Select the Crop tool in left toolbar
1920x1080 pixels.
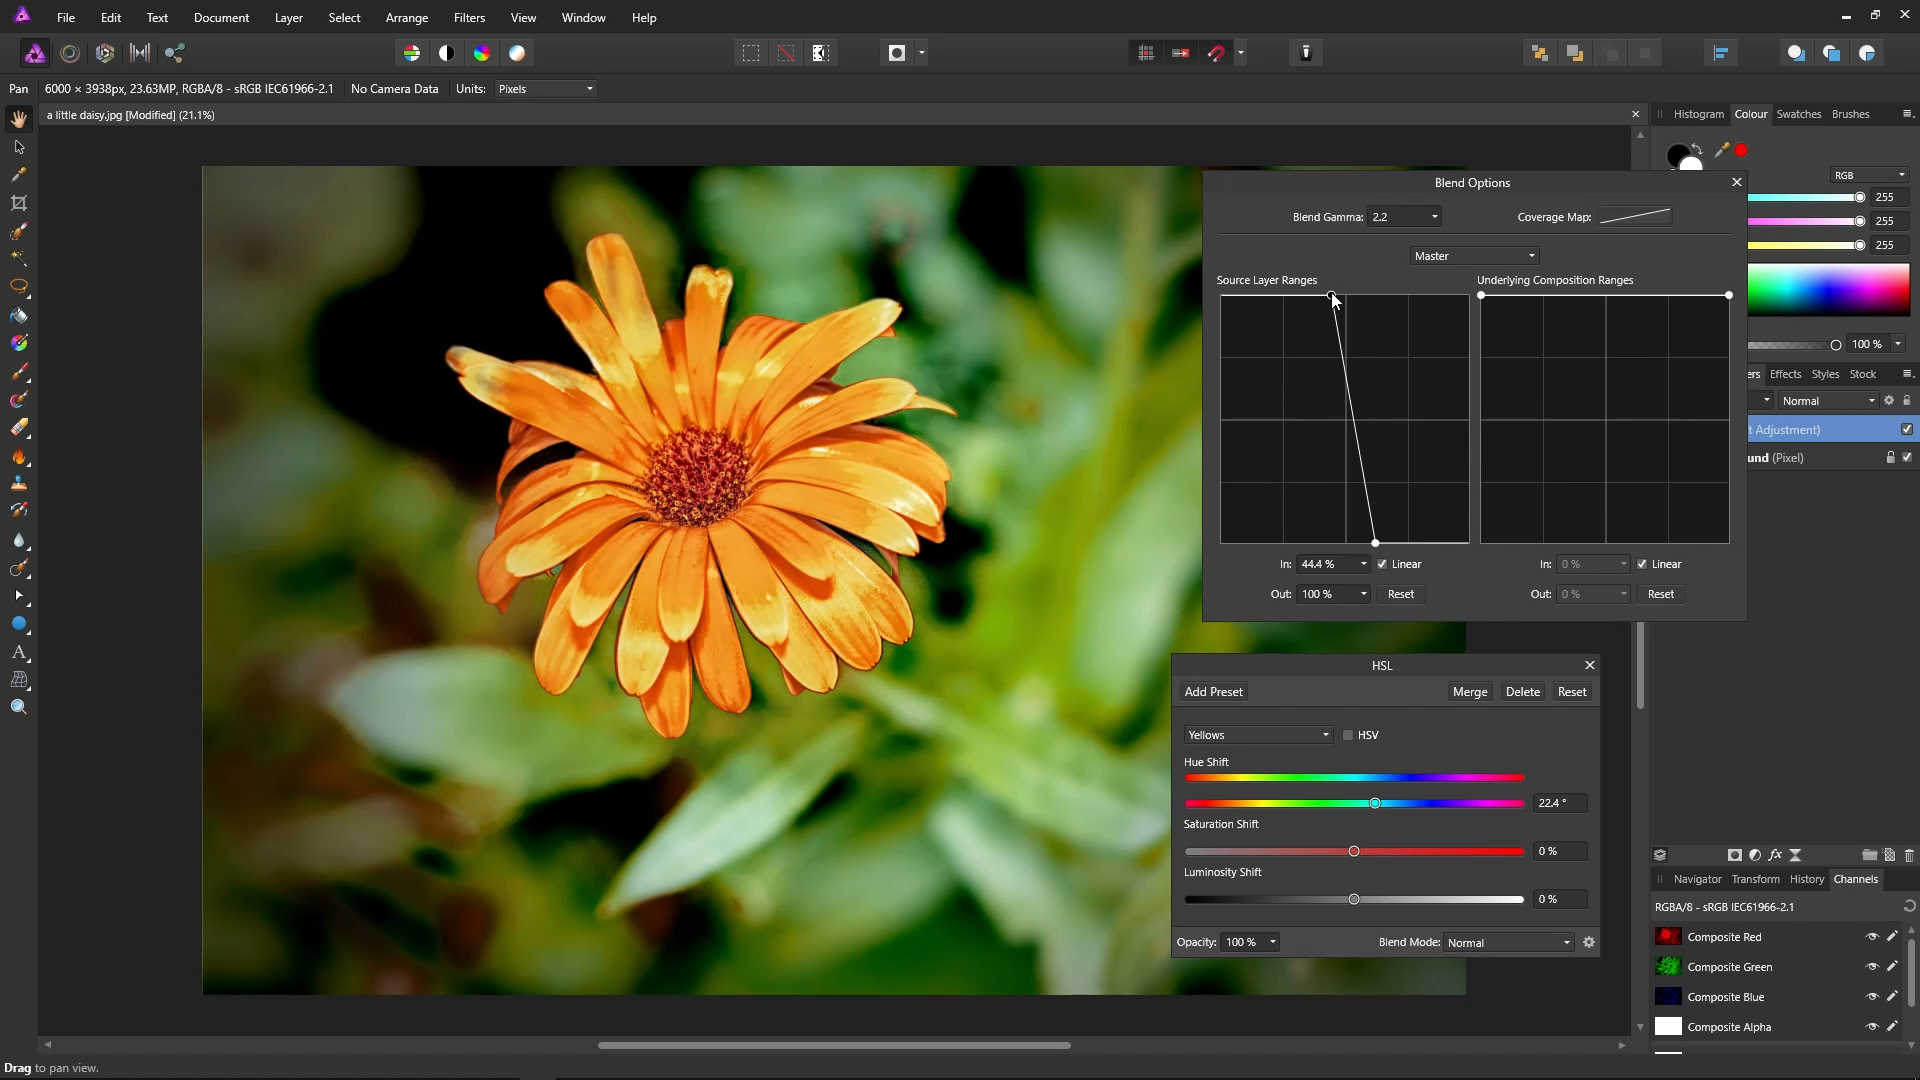tap(19, 203)
